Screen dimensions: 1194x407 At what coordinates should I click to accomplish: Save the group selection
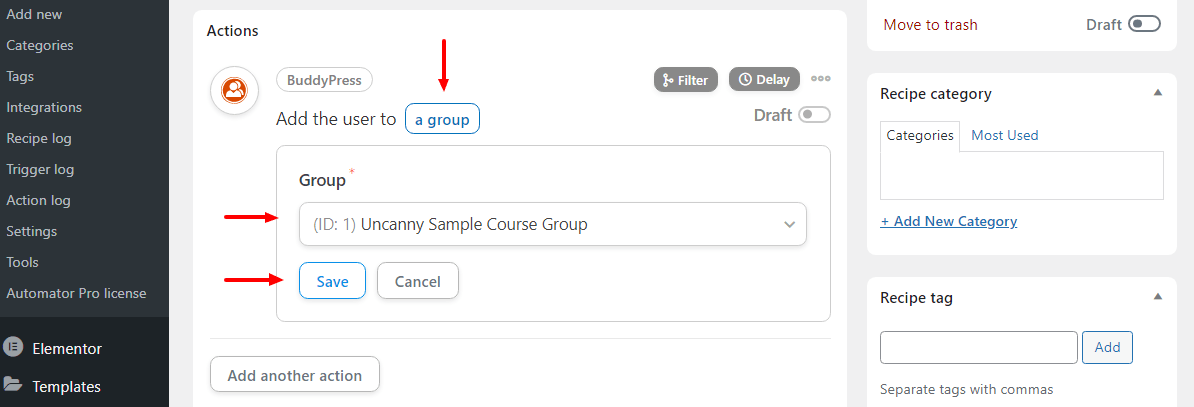click(x=332, y=280)
